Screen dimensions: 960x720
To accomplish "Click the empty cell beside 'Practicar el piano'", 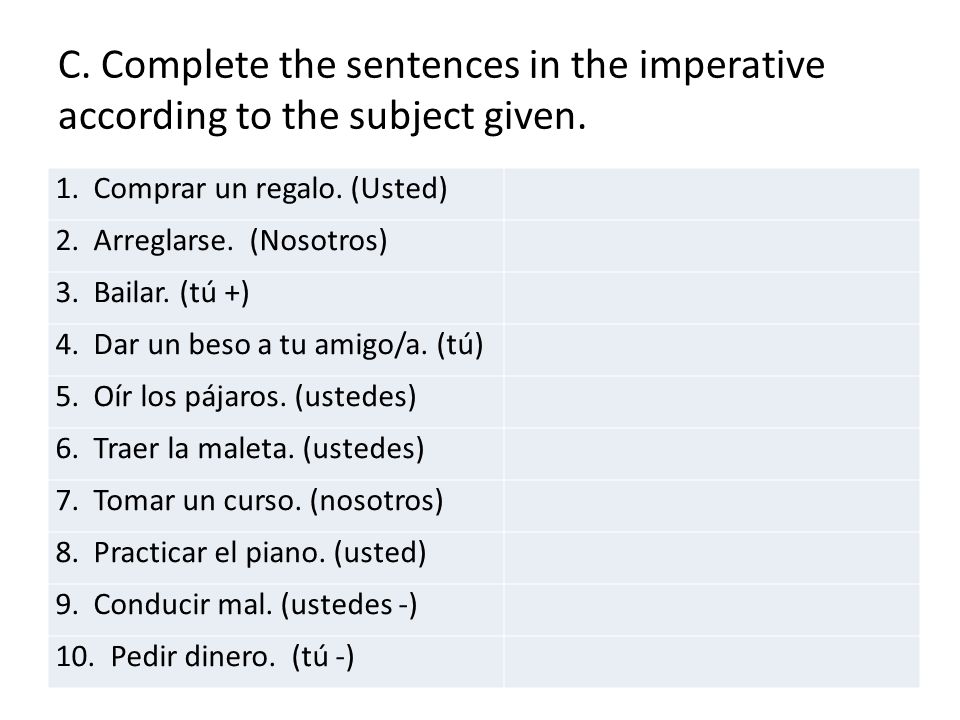I will point(711,558).
